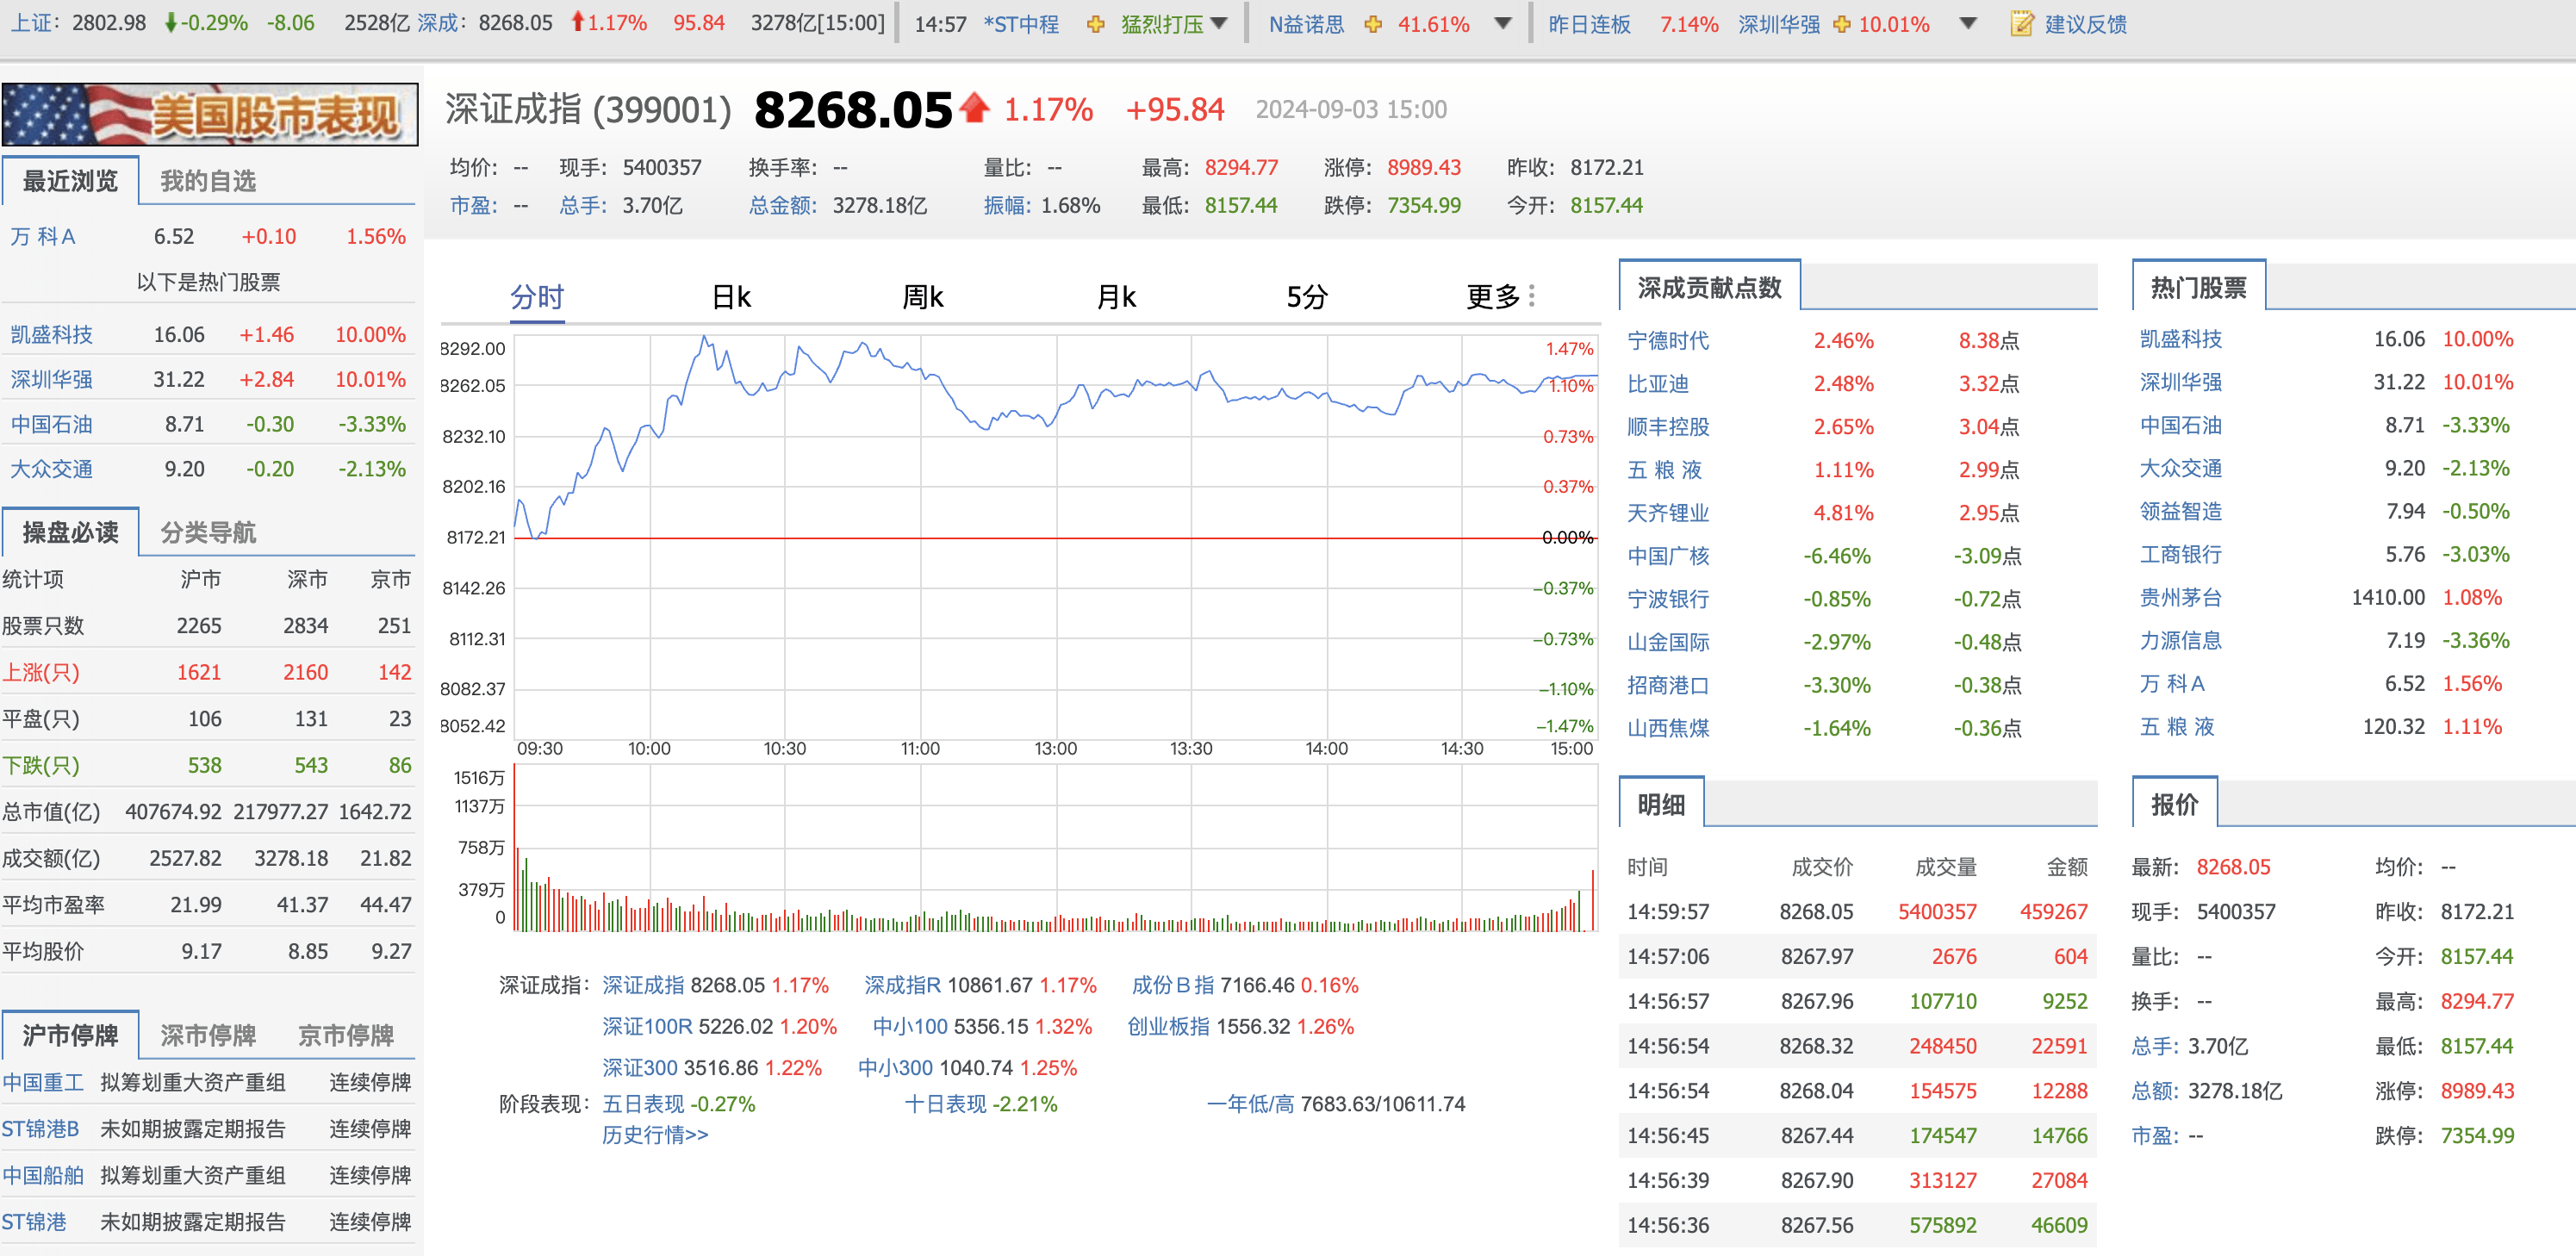2576x1256 pixels.
Task: Click the 14:59:57 trade detail row
Action: (x=1857, y=911)
